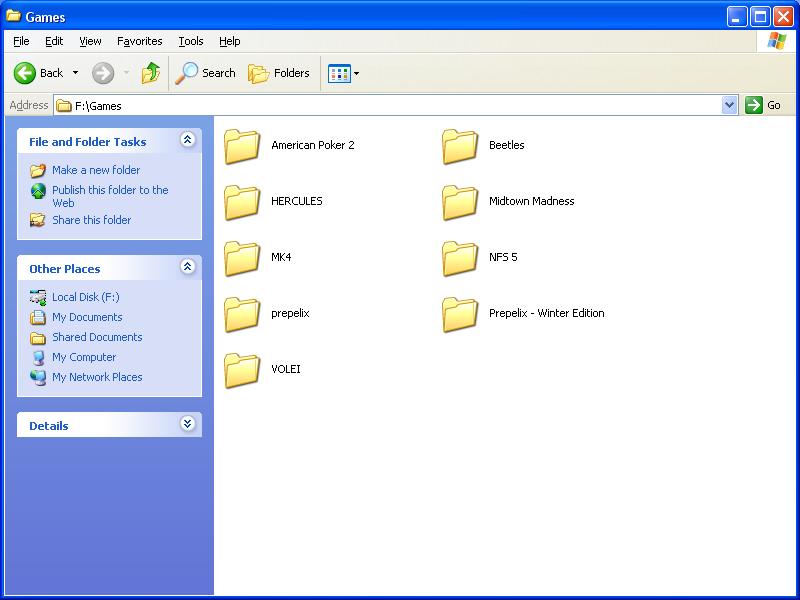Click the new folder icon beside Make a new folder
This screenshot has width=800, height=600.
click(x=38, y=170)
